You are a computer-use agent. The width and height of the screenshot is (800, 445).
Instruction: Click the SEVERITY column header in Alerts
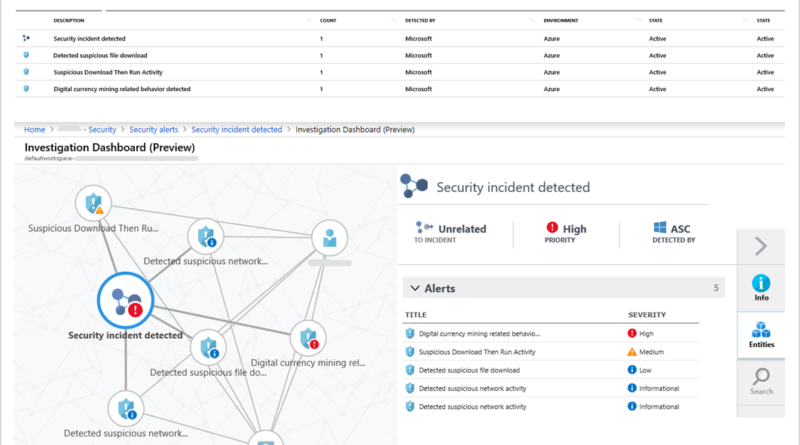click(x=646, y=315)
